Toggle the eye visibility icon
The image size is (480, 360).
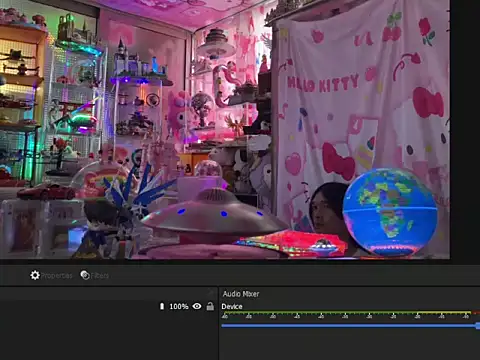197,306
